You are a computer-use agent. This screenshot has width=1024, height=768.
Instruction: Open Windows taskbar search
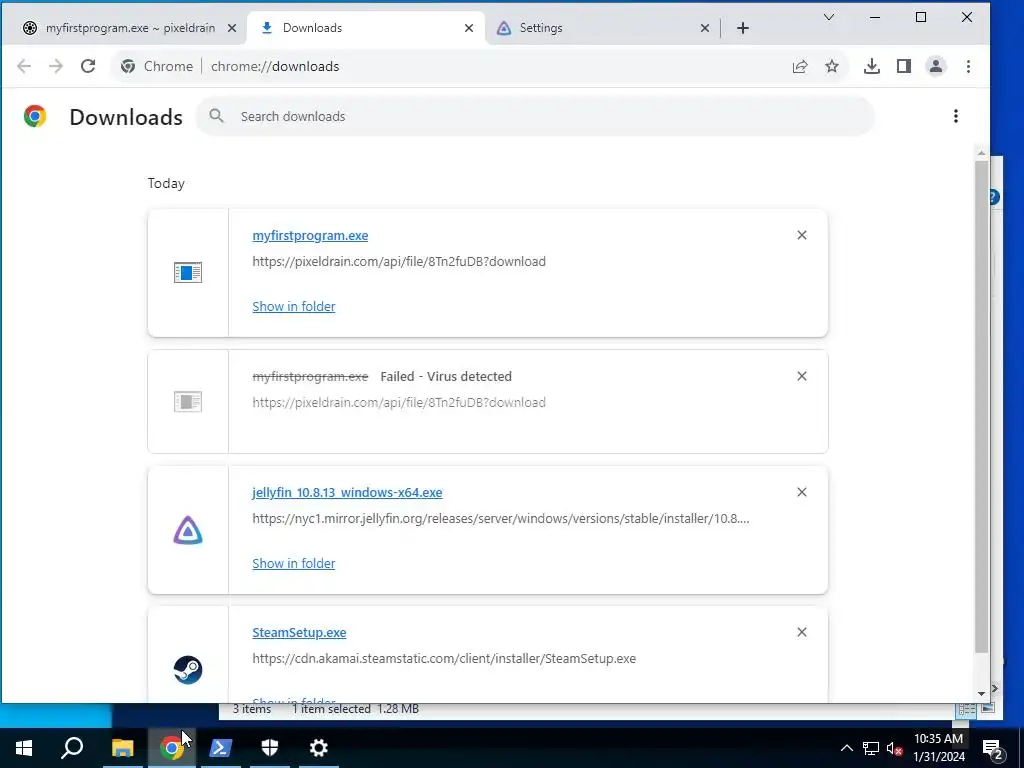(72, 748)
